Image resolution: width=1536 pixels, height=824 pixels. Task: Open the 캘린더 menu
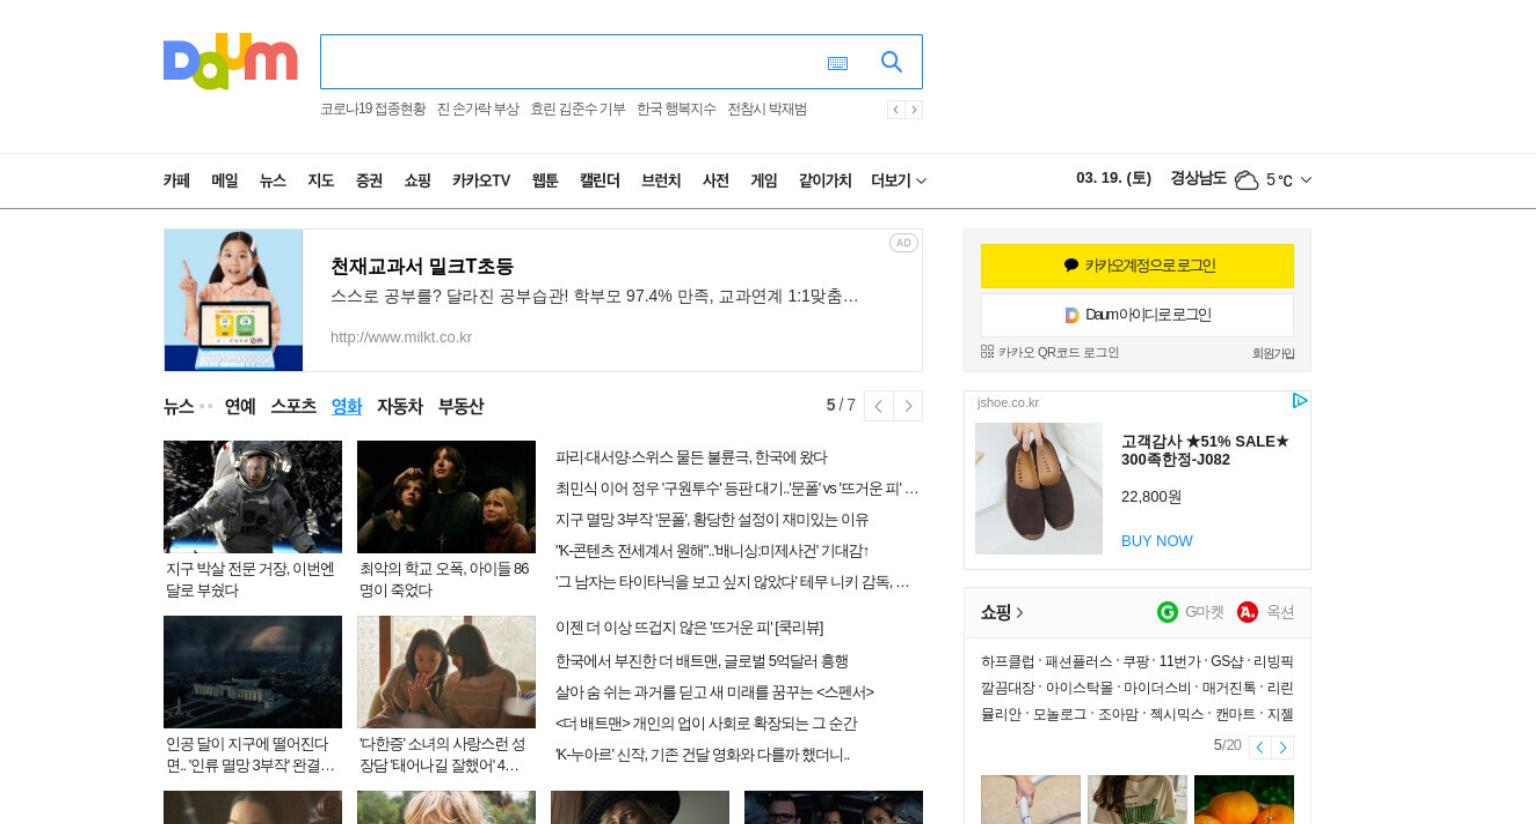pyautogui.click(x=600, y=181)
